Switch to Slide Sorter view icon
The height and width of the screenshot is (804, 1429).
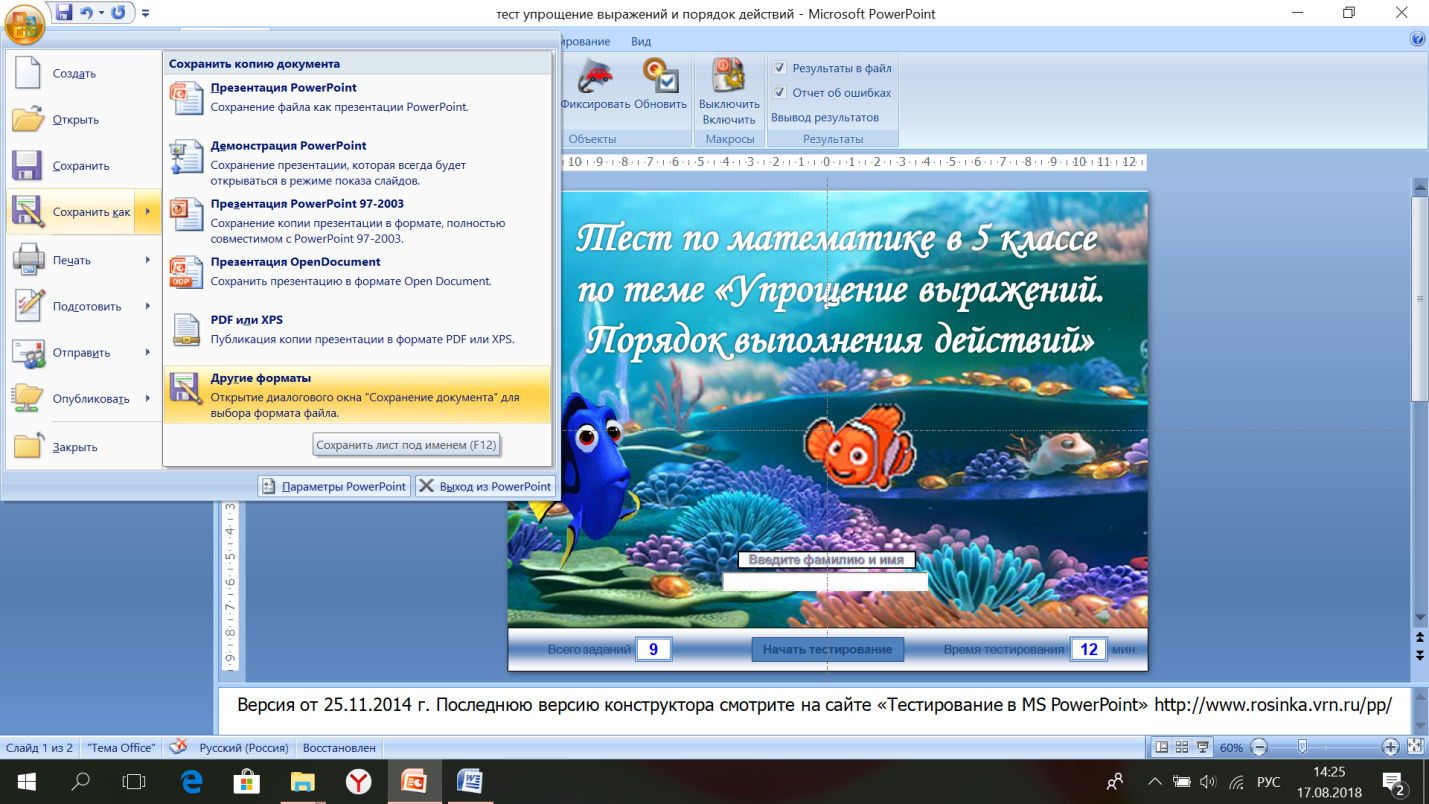click(x=1181, y=747)
